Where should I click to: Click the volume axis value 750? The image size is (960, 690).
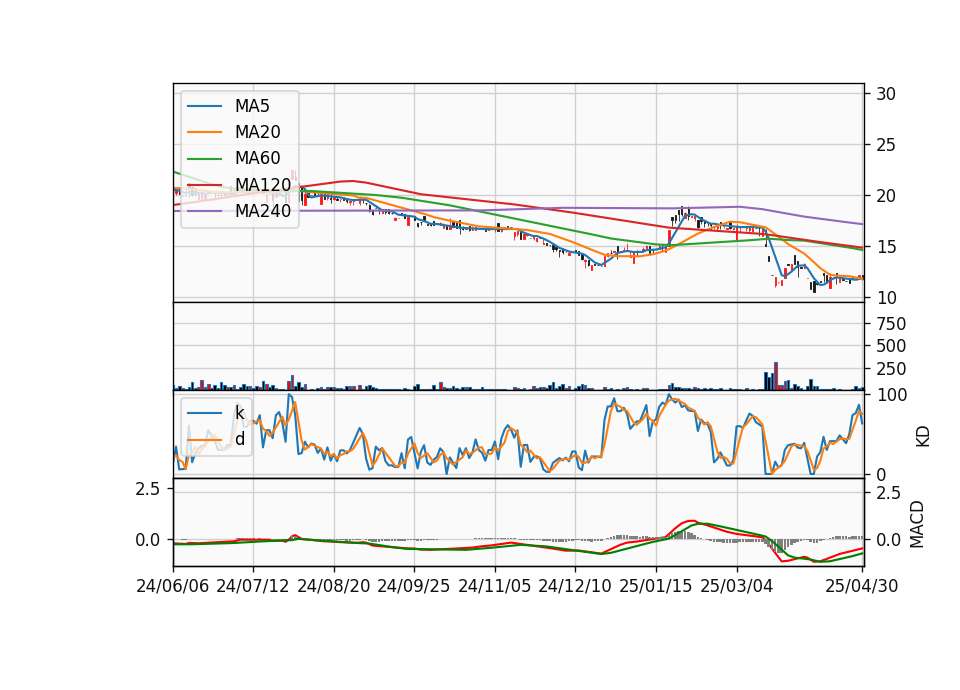tap(891, 324)
